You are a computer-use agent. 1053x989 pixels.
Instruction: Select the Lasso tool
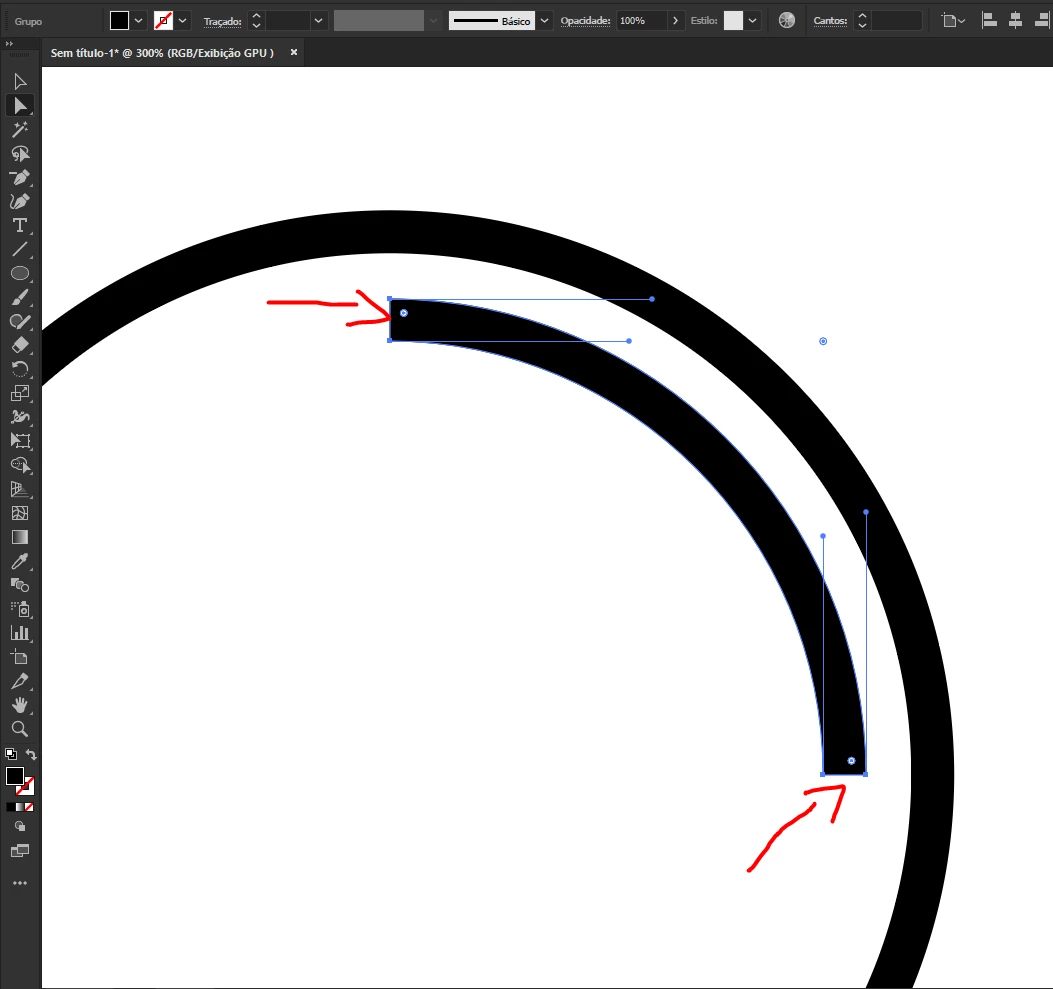pos(20,154)
